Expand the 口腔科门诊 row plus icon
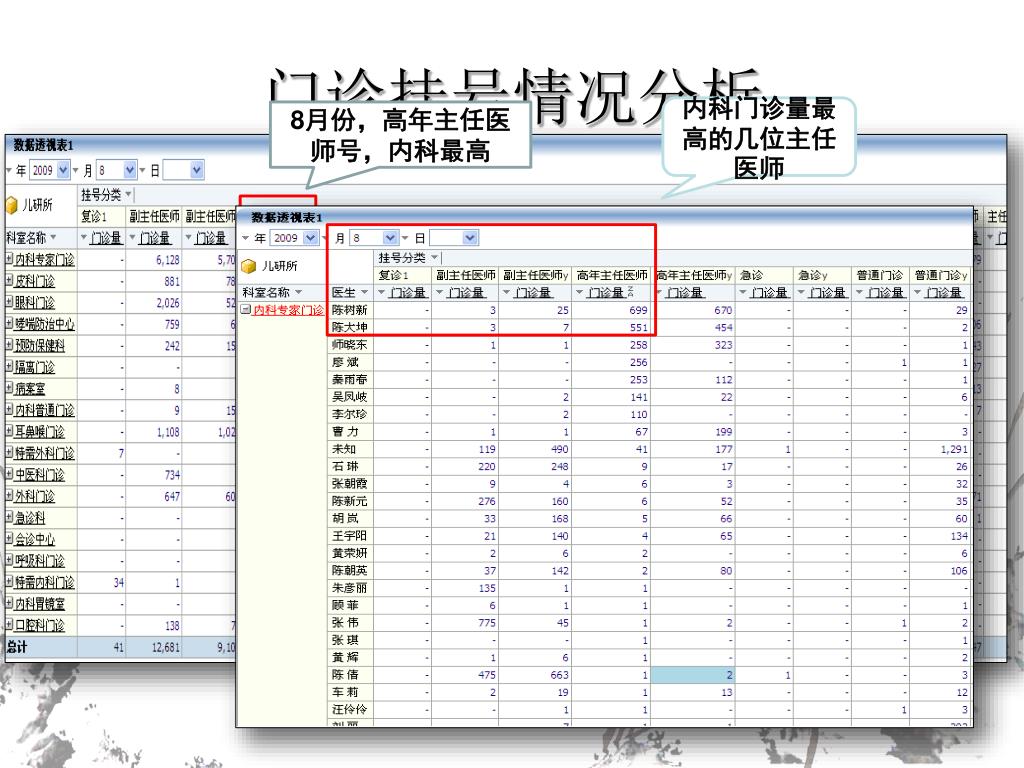This screenshot has height=768, width=1024. click(x=9, y=626)
